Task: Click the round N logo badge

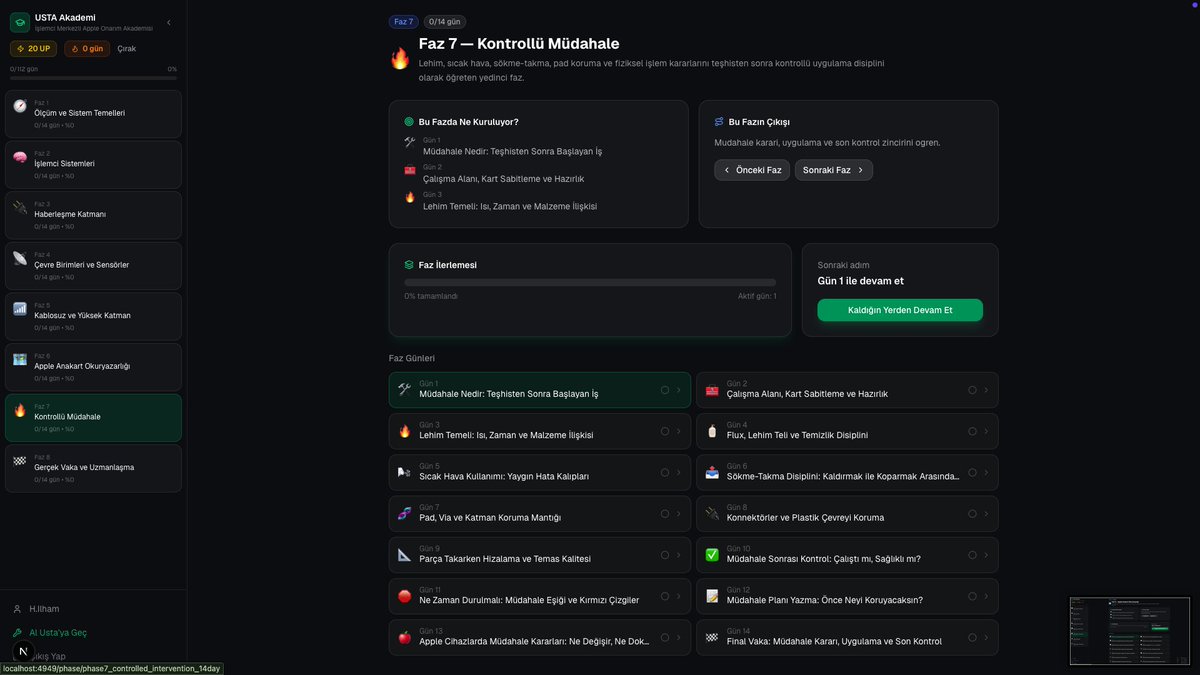Action: [x=23, y=651]
